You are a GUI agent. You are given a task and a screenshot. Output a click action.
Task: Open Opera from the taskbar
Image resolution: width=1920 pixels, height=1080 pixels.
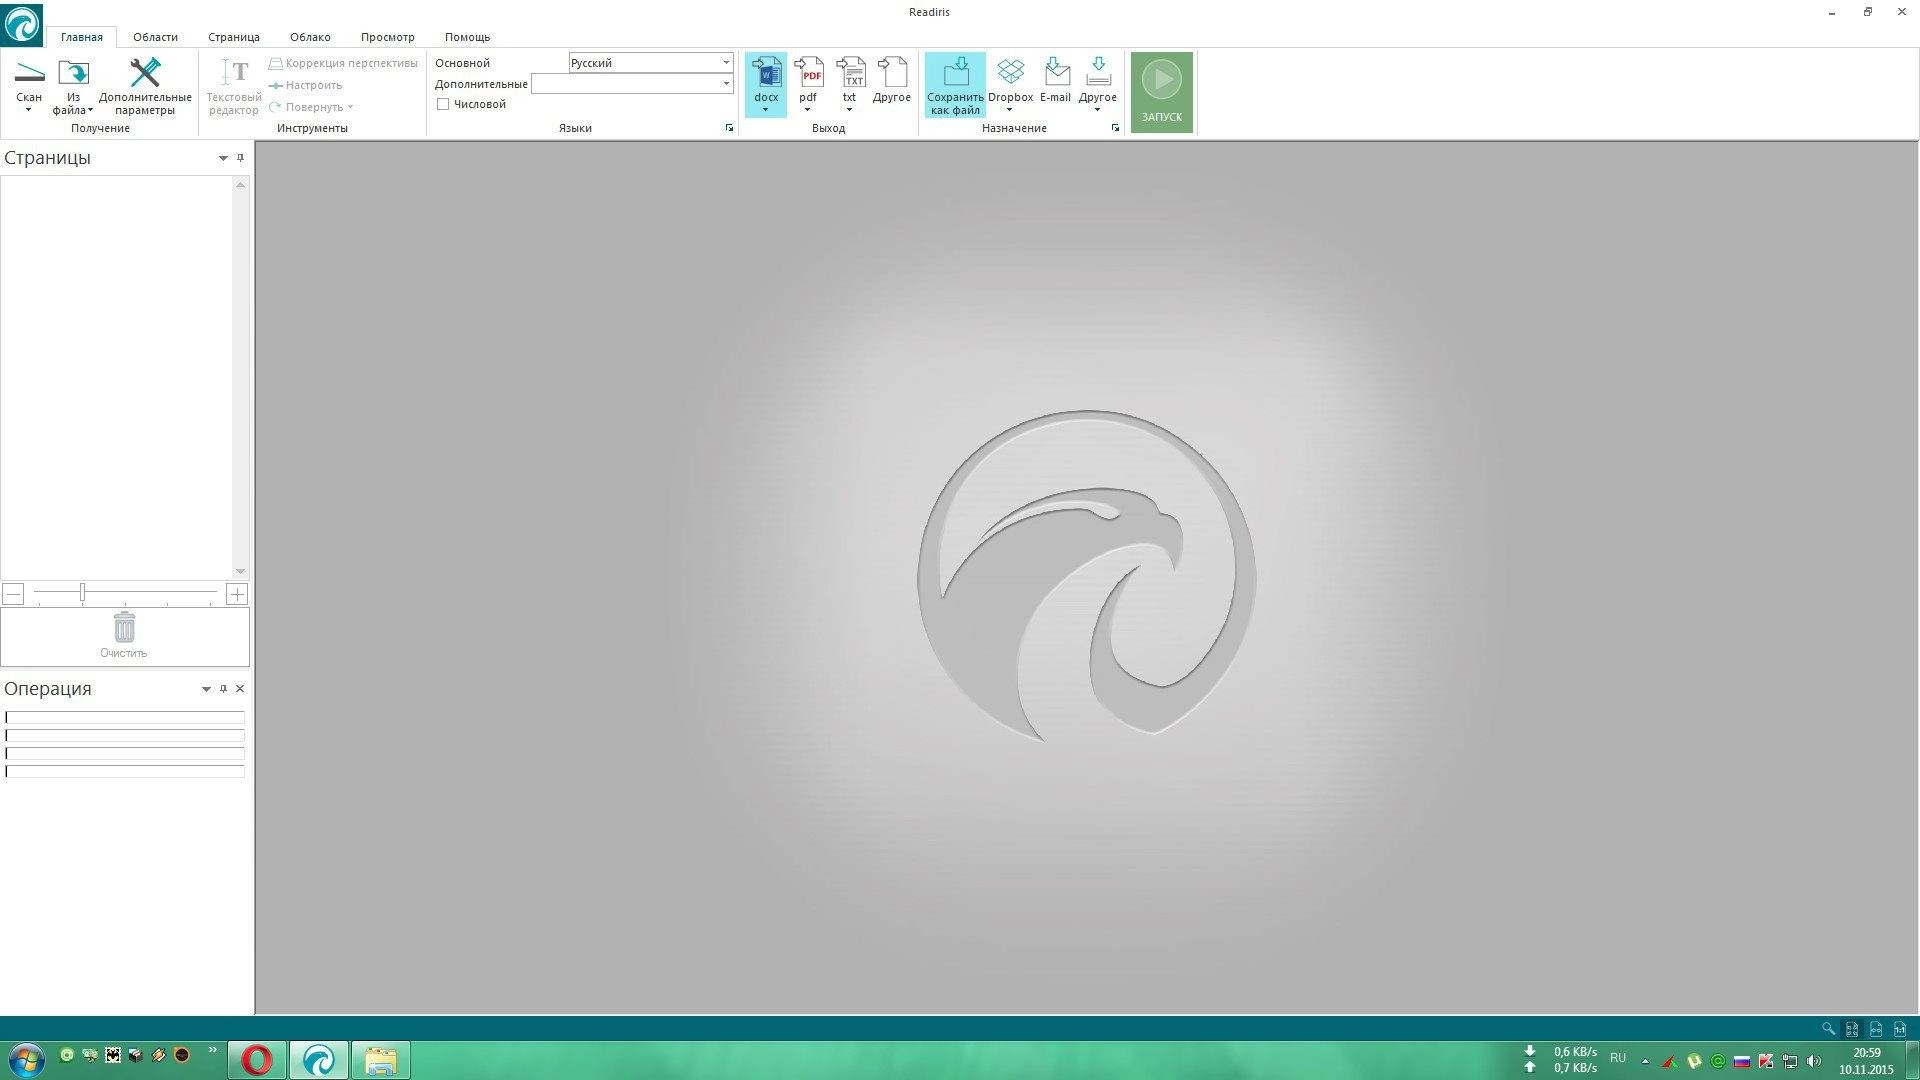coord(257,1060)
